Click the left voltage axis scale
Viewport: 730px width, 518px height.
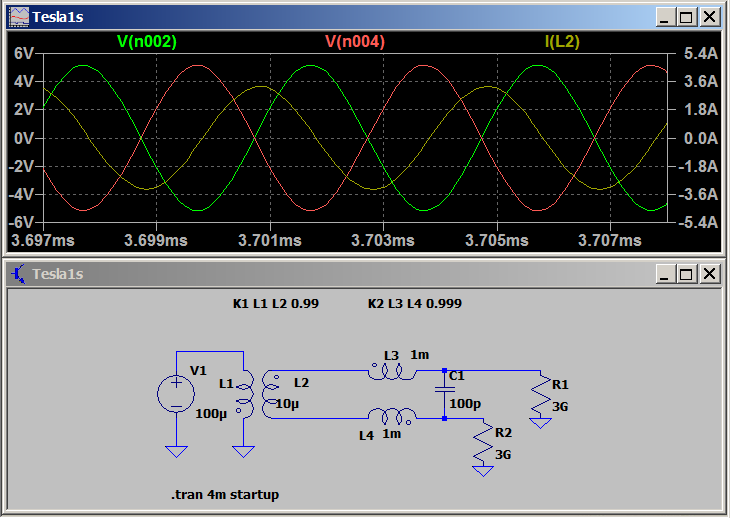coord(22,137)
